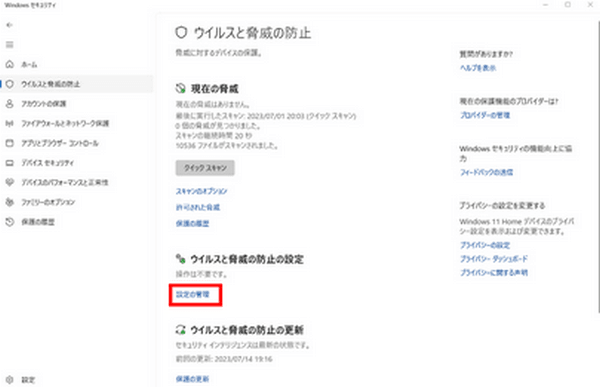Click the app and browser control icon
This screenshot has width=600, height=387.
10,143
